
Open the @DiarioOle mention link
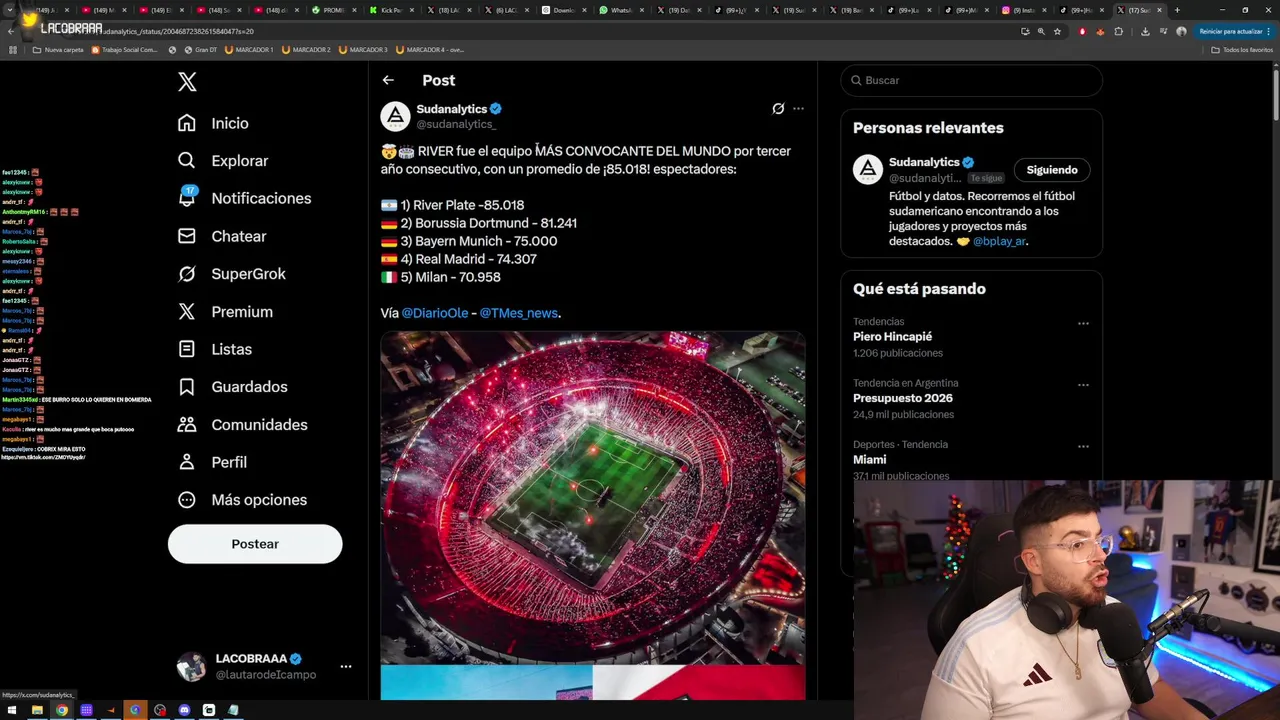click(x=435, y=313)
